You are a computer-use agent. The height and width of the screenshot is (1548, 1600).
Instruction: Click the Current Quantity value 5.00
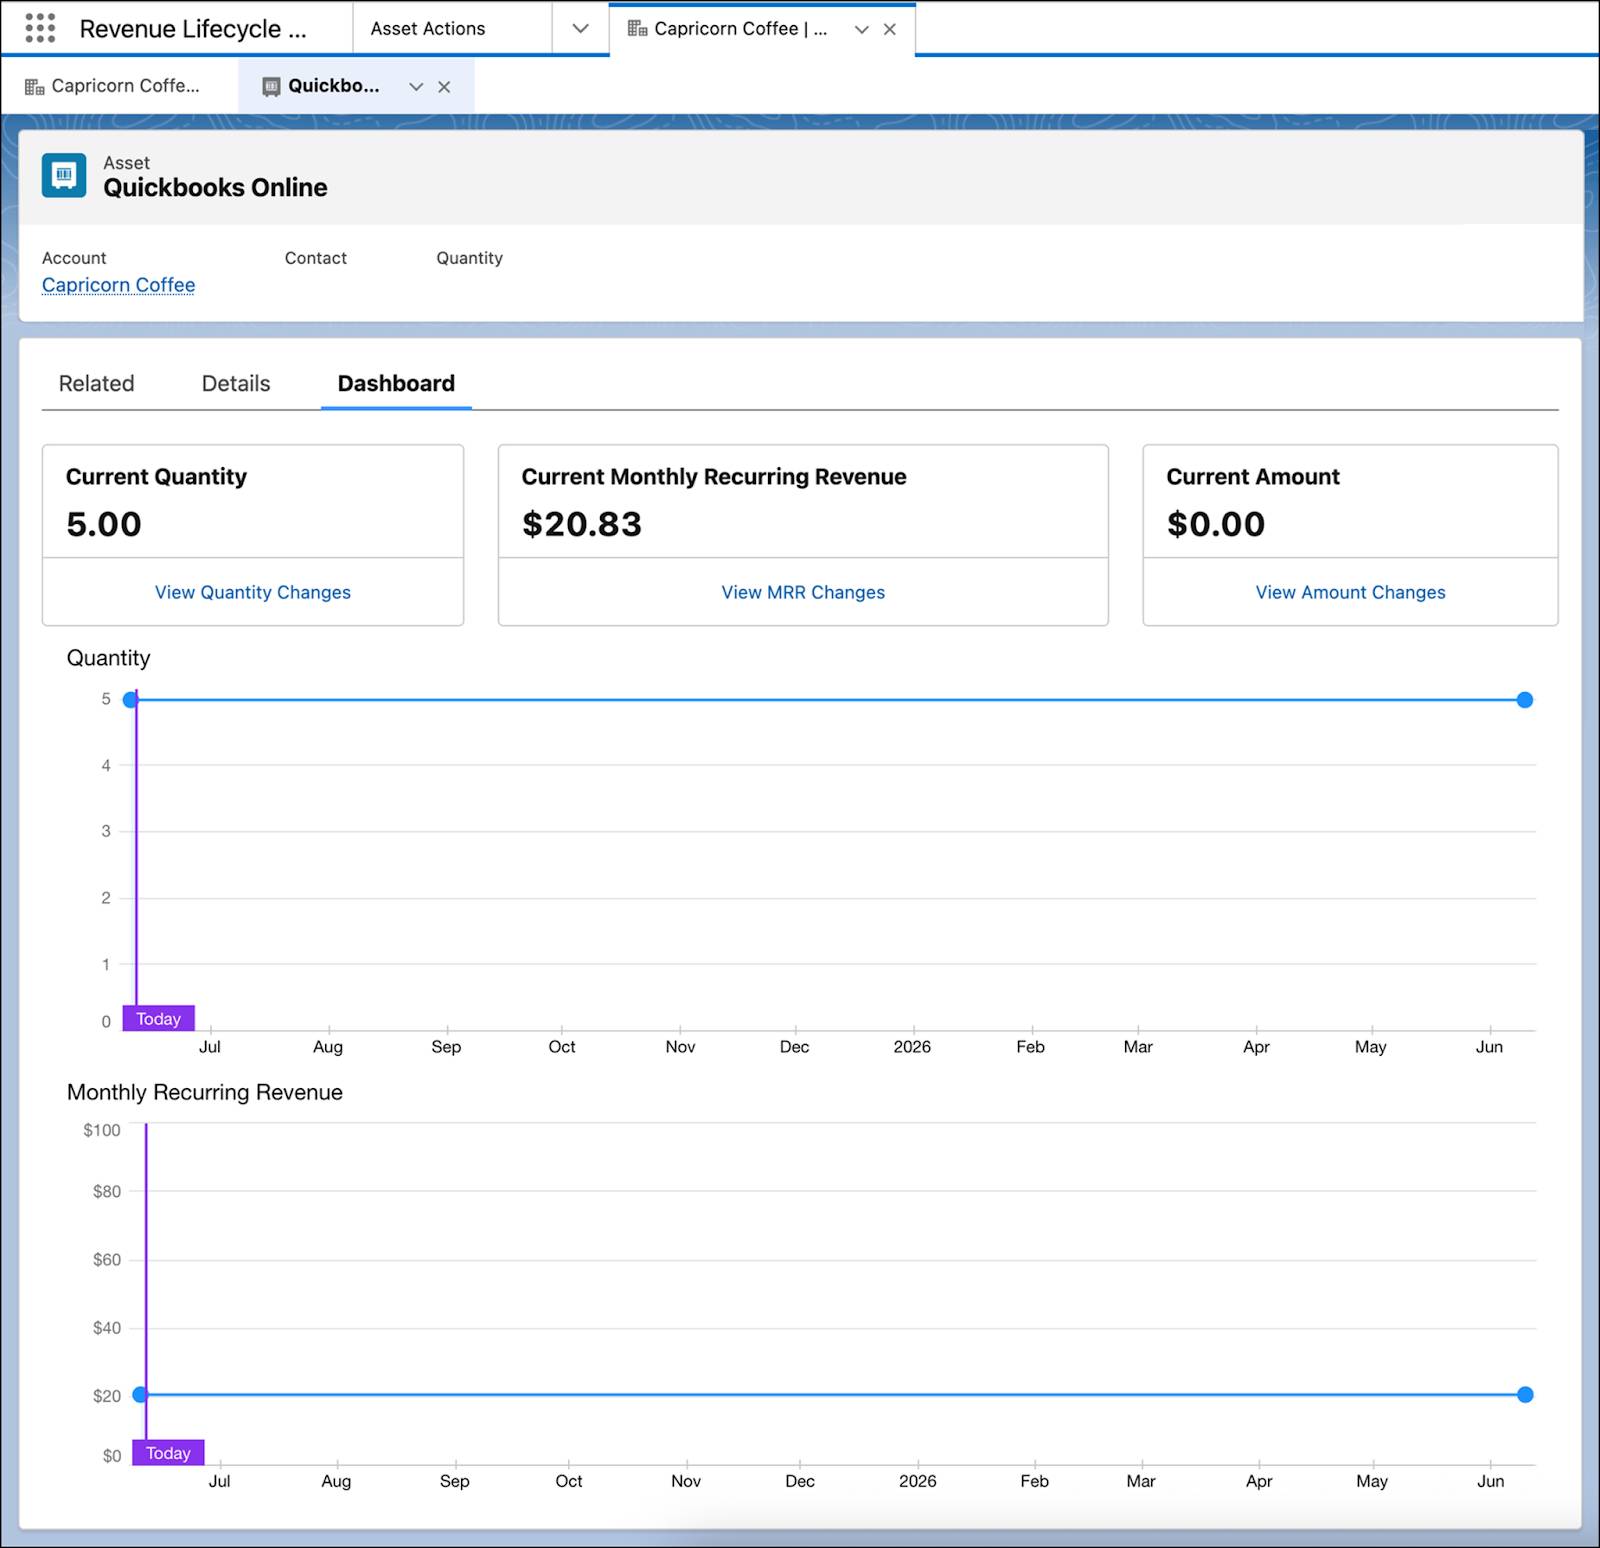(104, 524)
